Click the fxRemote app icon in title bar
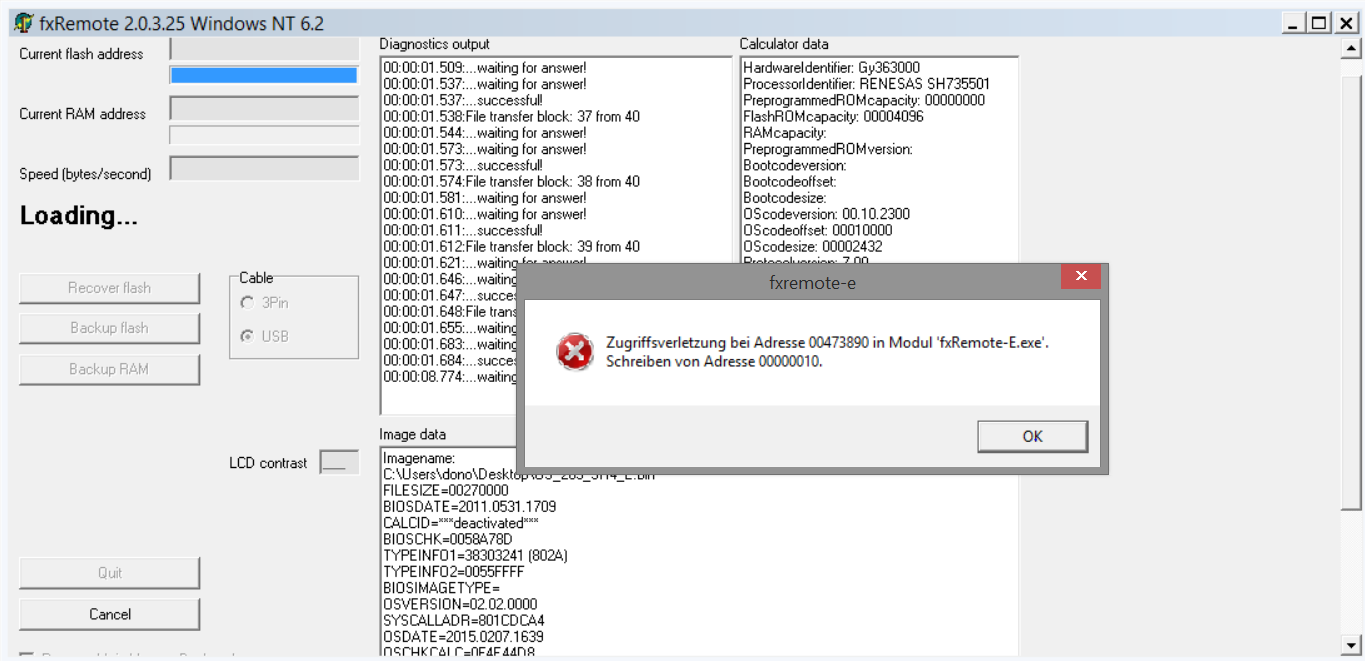This screenshot has height=661, width=1365. (23, 24)
